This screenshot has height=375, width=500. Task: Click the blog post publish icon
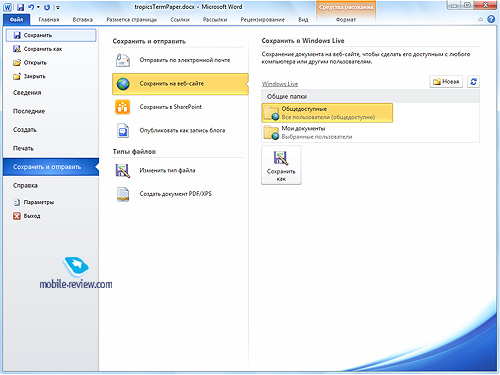click(123, 131)
